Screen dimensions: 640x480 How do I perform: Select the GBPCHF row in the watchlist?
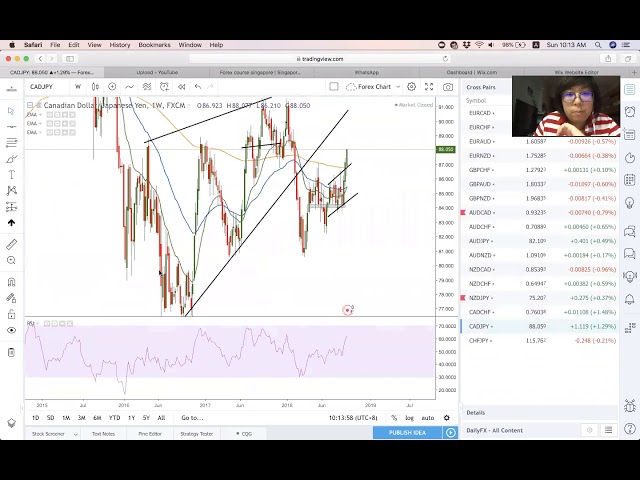pos(480,170)
